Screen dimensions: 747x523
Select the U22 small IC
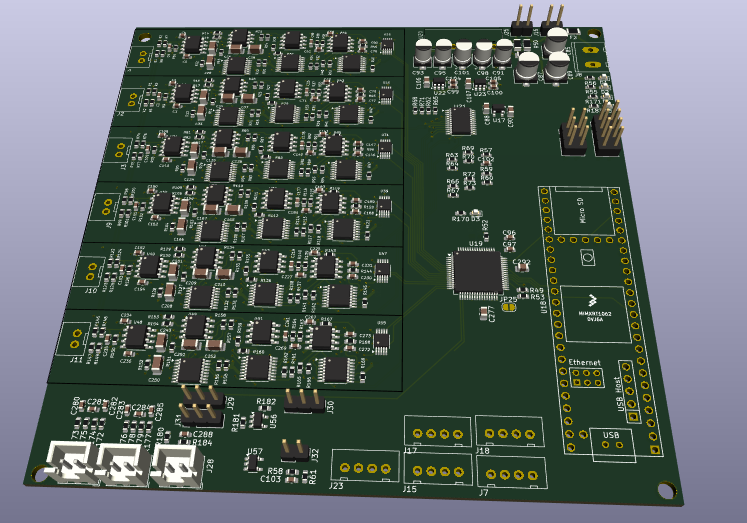(438, 85)
